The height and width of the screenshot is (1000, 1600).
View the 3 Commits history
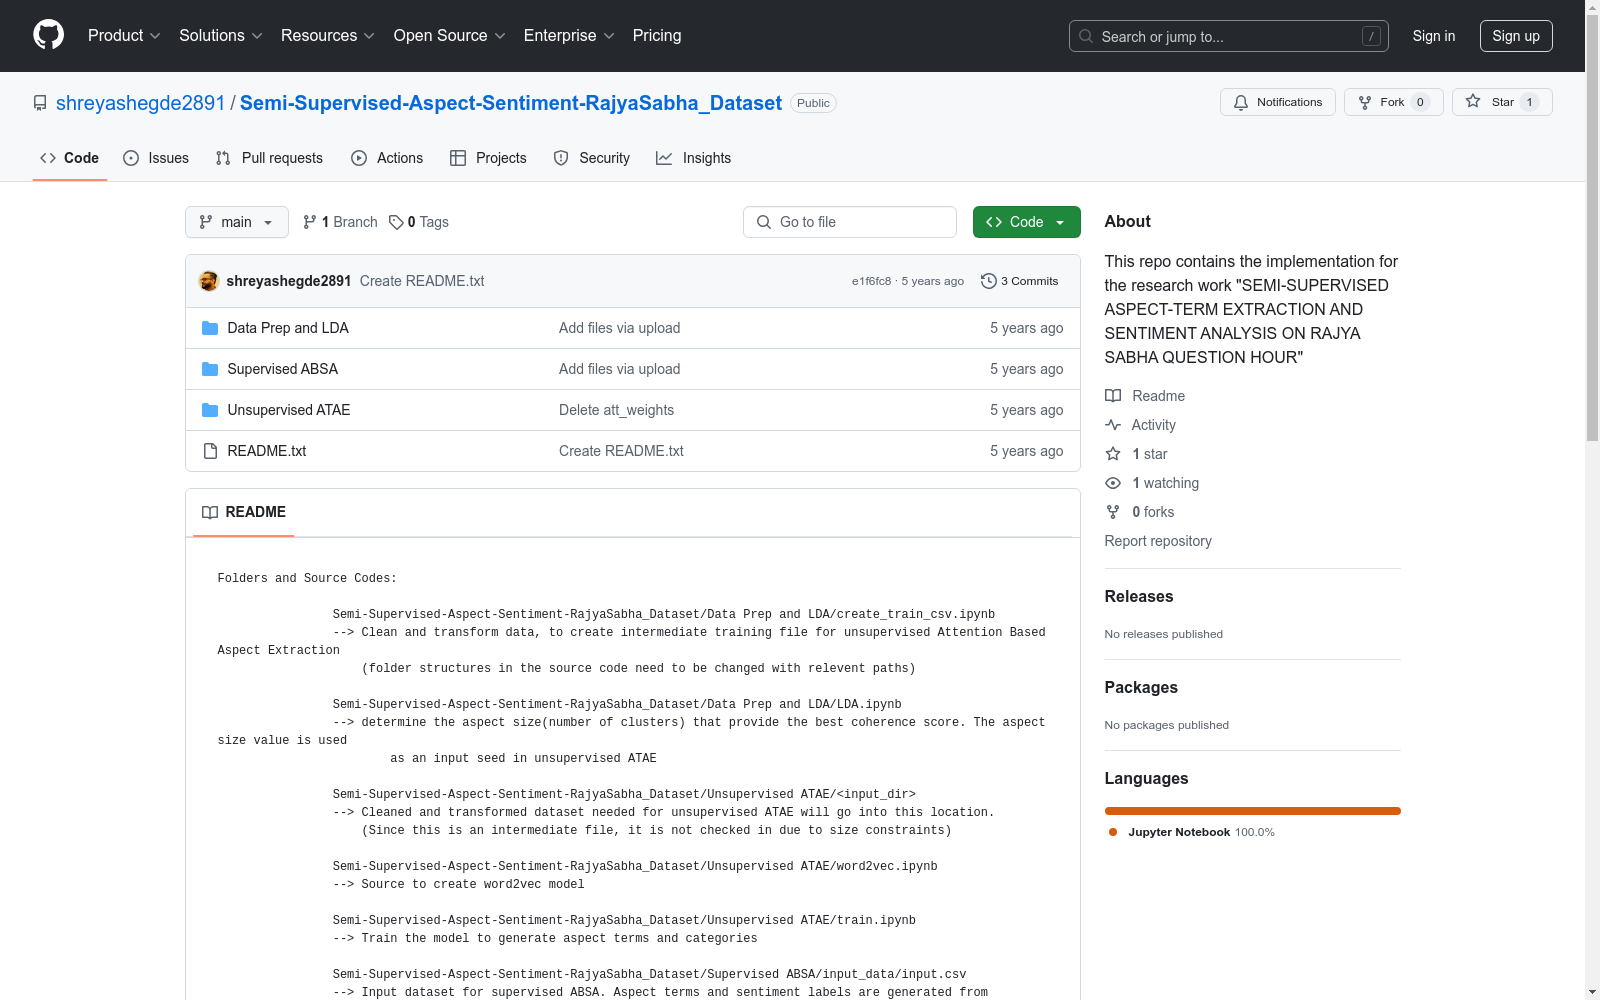coord(1020,281)
